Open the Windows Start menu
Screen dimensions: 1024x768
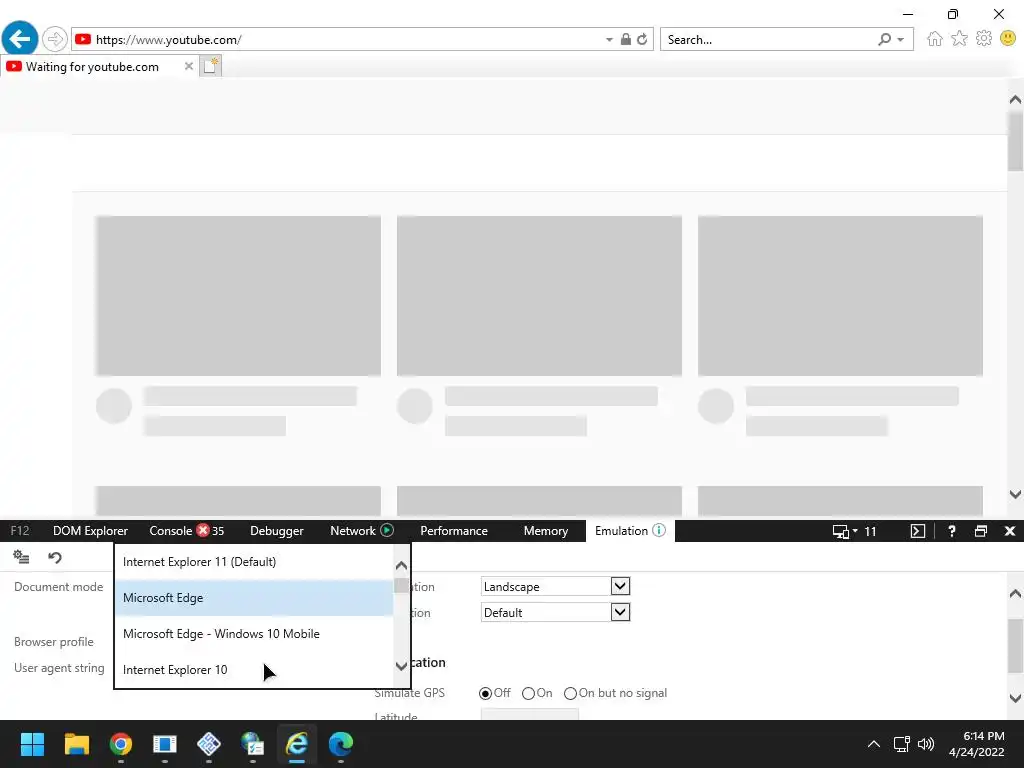32,744
